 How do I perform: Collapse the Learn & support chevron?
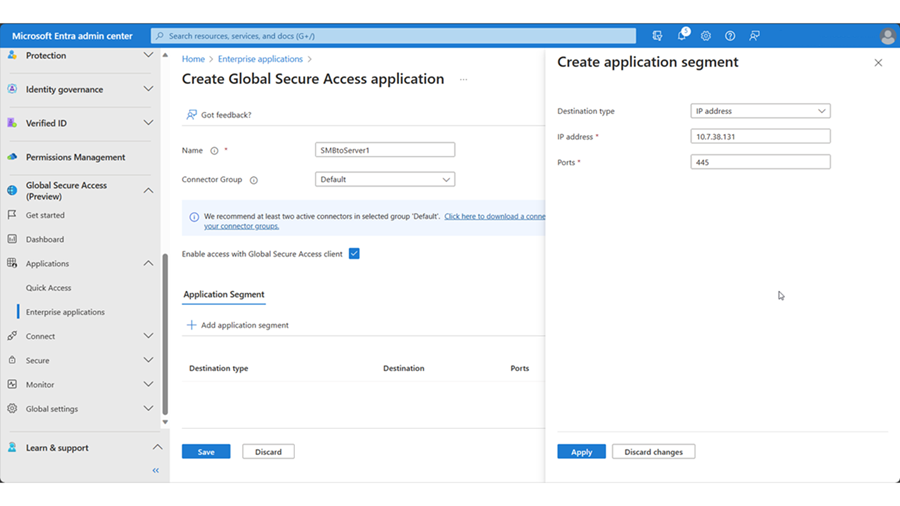point(157,447)
